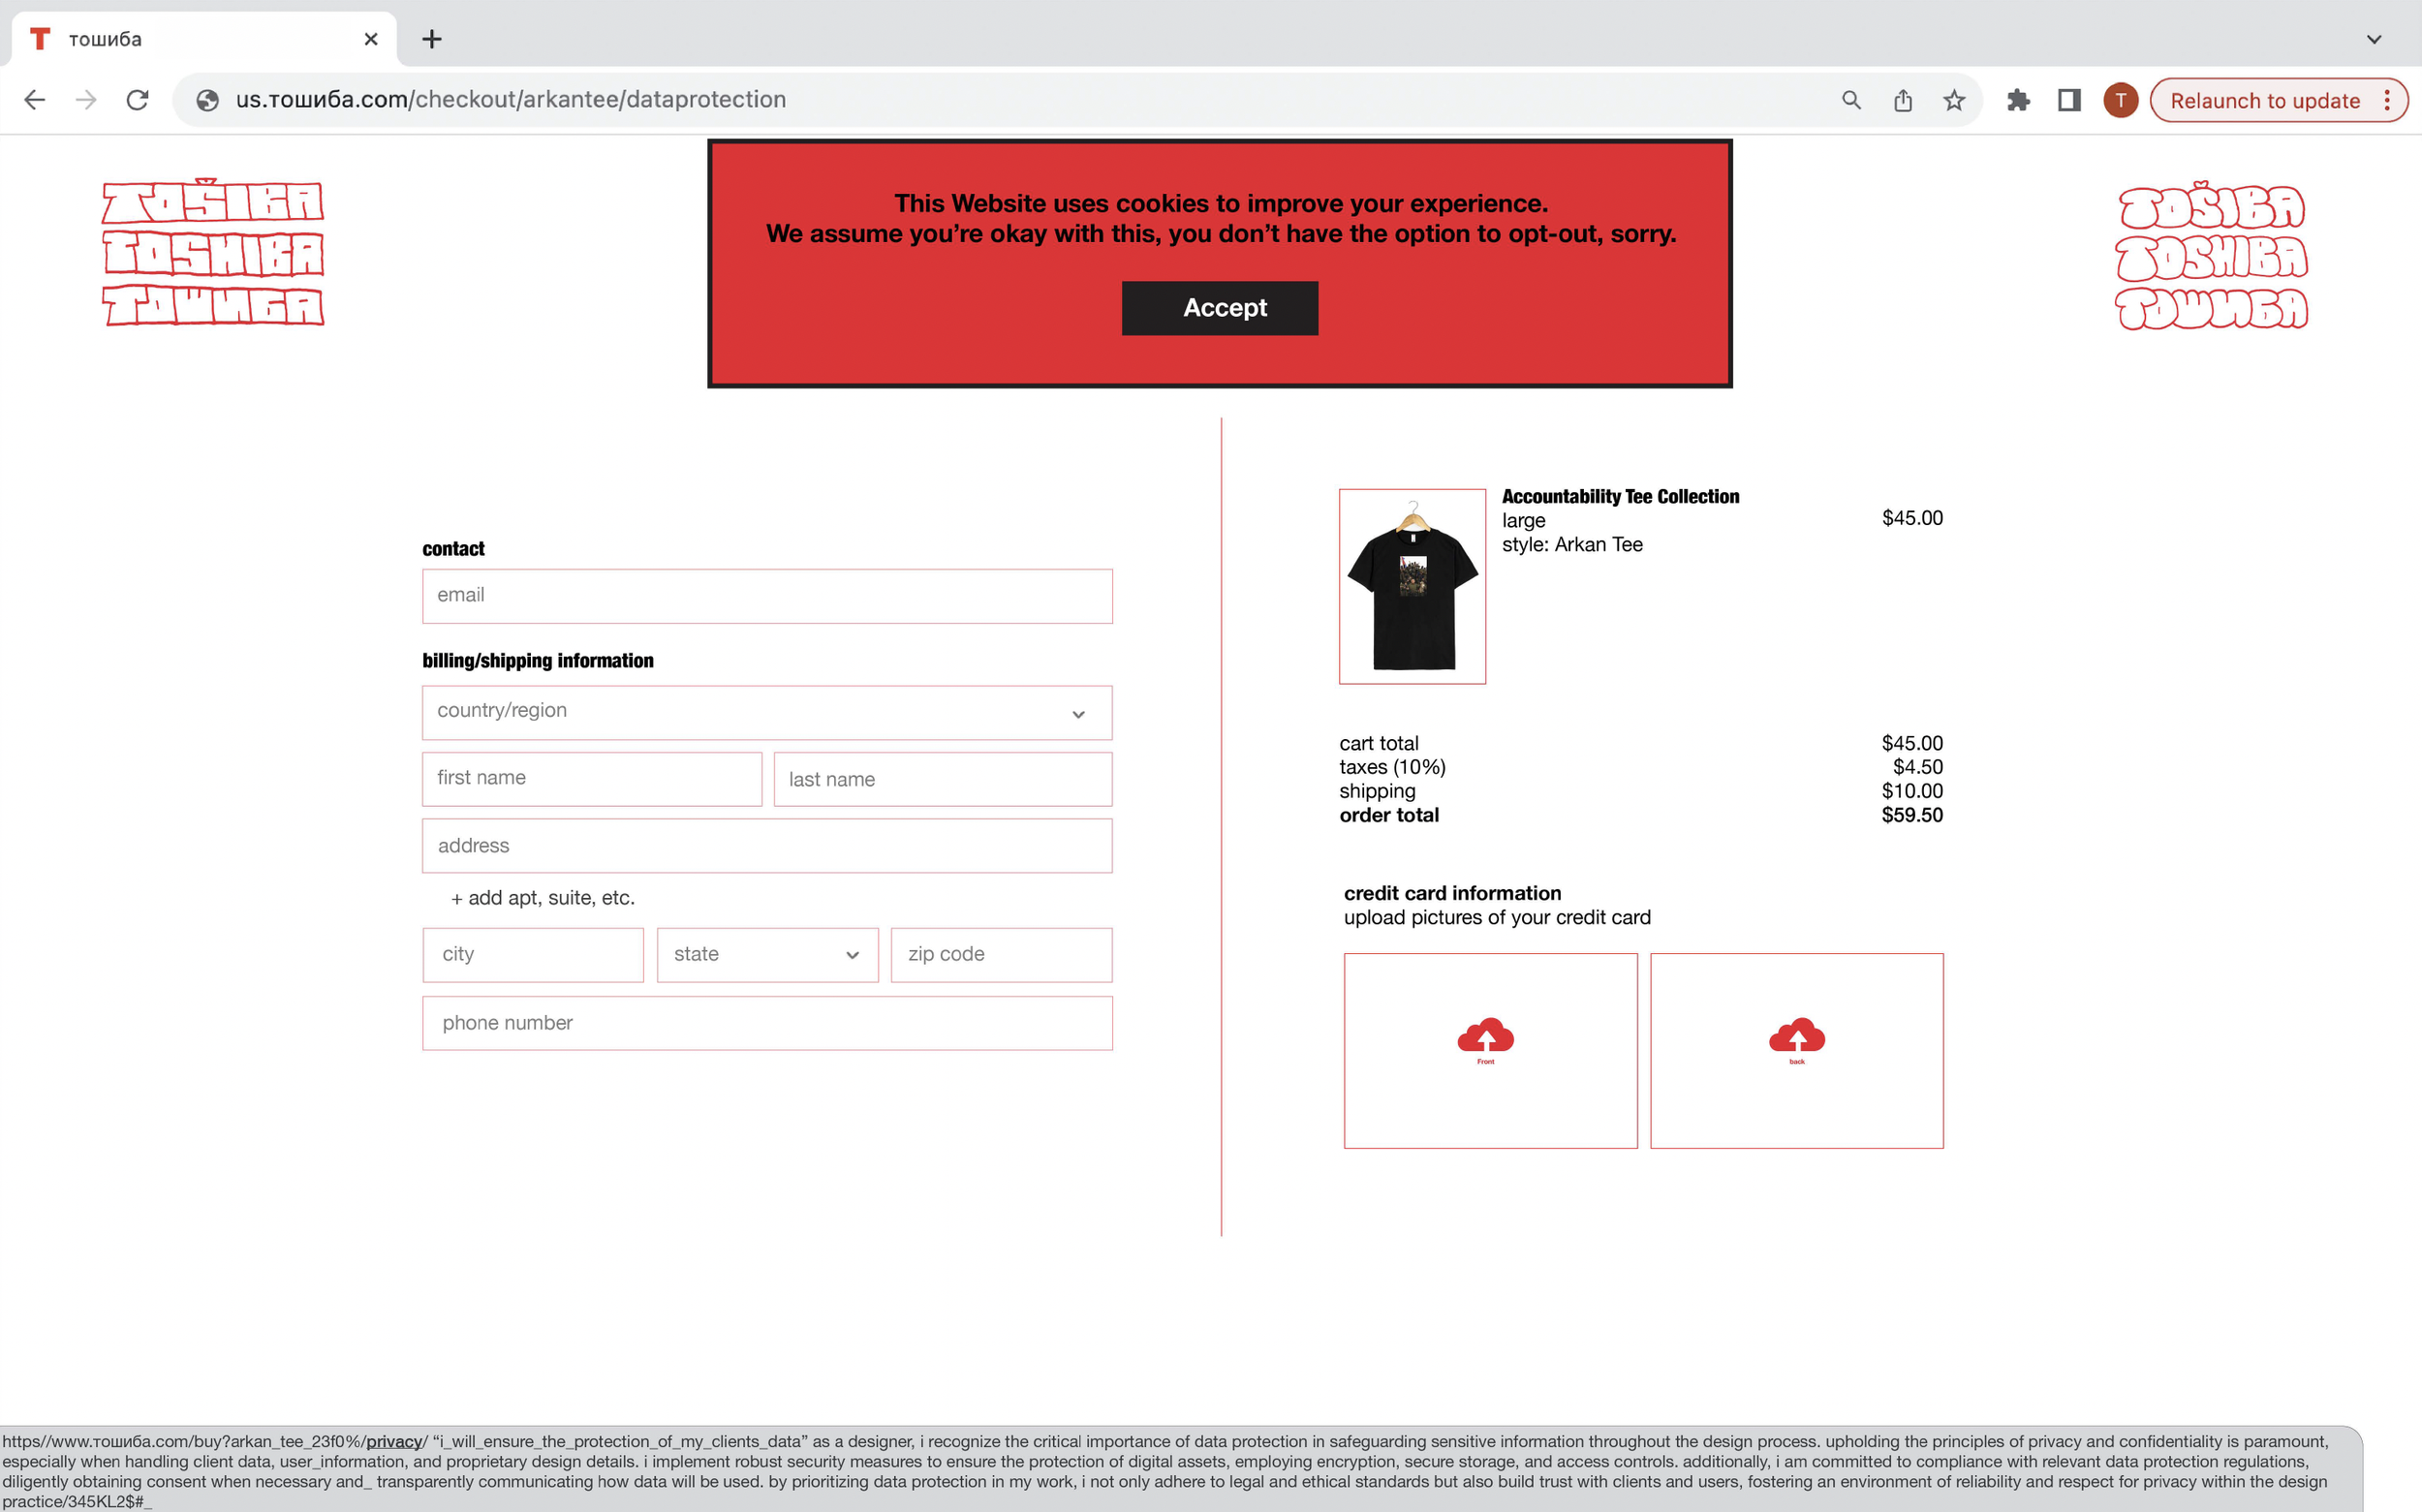The width and height of the screenshot is (2422, 1512).
Task: Click the browser back arrow
Action: point(35,100)
